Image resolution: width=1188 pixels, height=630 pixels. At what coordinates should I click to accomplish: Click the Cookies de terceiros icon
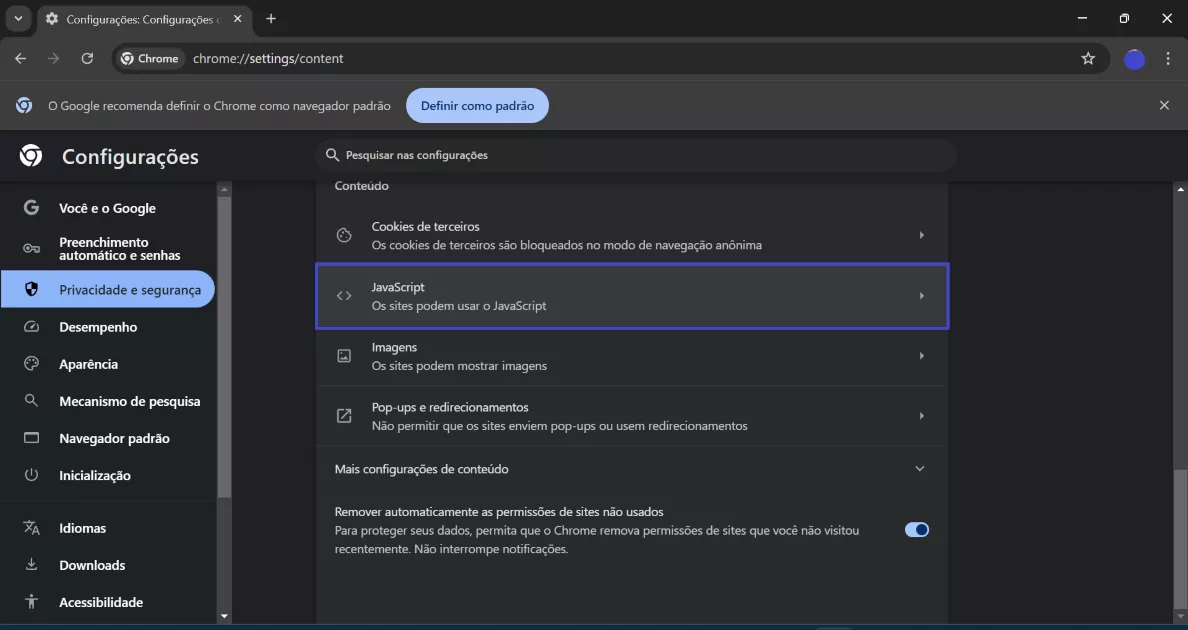(343, 234)
